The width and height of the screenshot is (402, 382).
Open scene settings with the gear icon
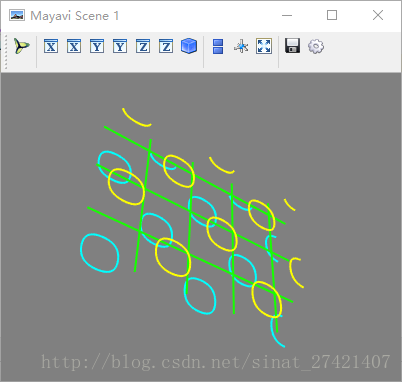point(316,46)
